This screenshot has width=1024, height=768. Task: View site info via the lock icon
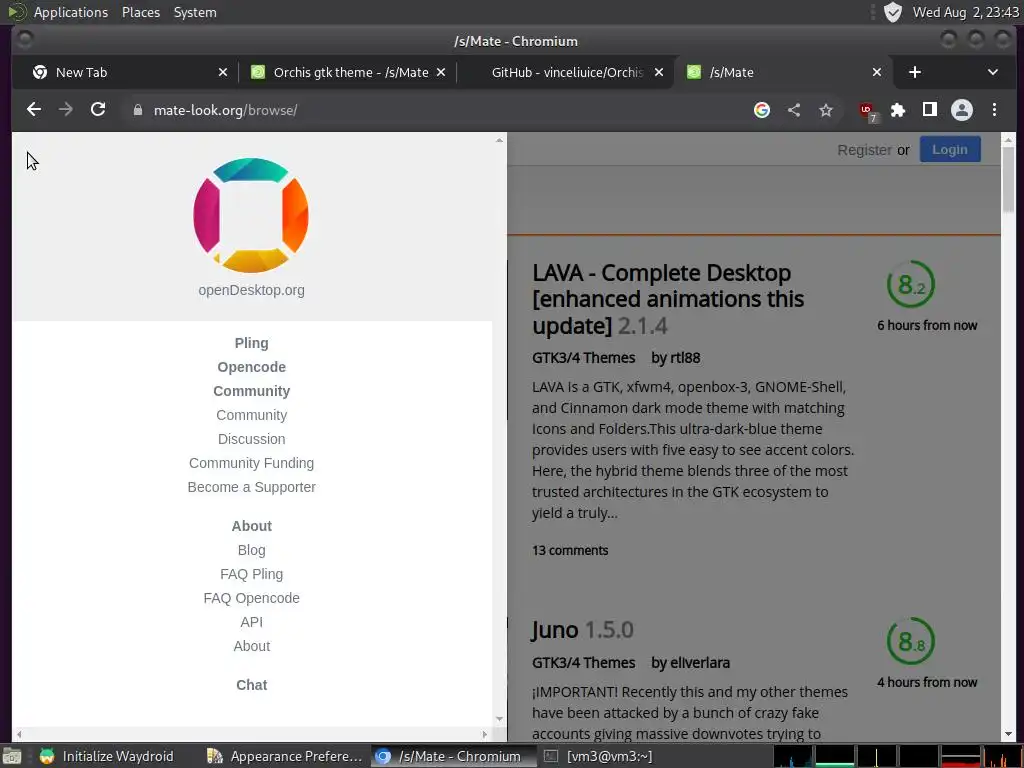138,110
